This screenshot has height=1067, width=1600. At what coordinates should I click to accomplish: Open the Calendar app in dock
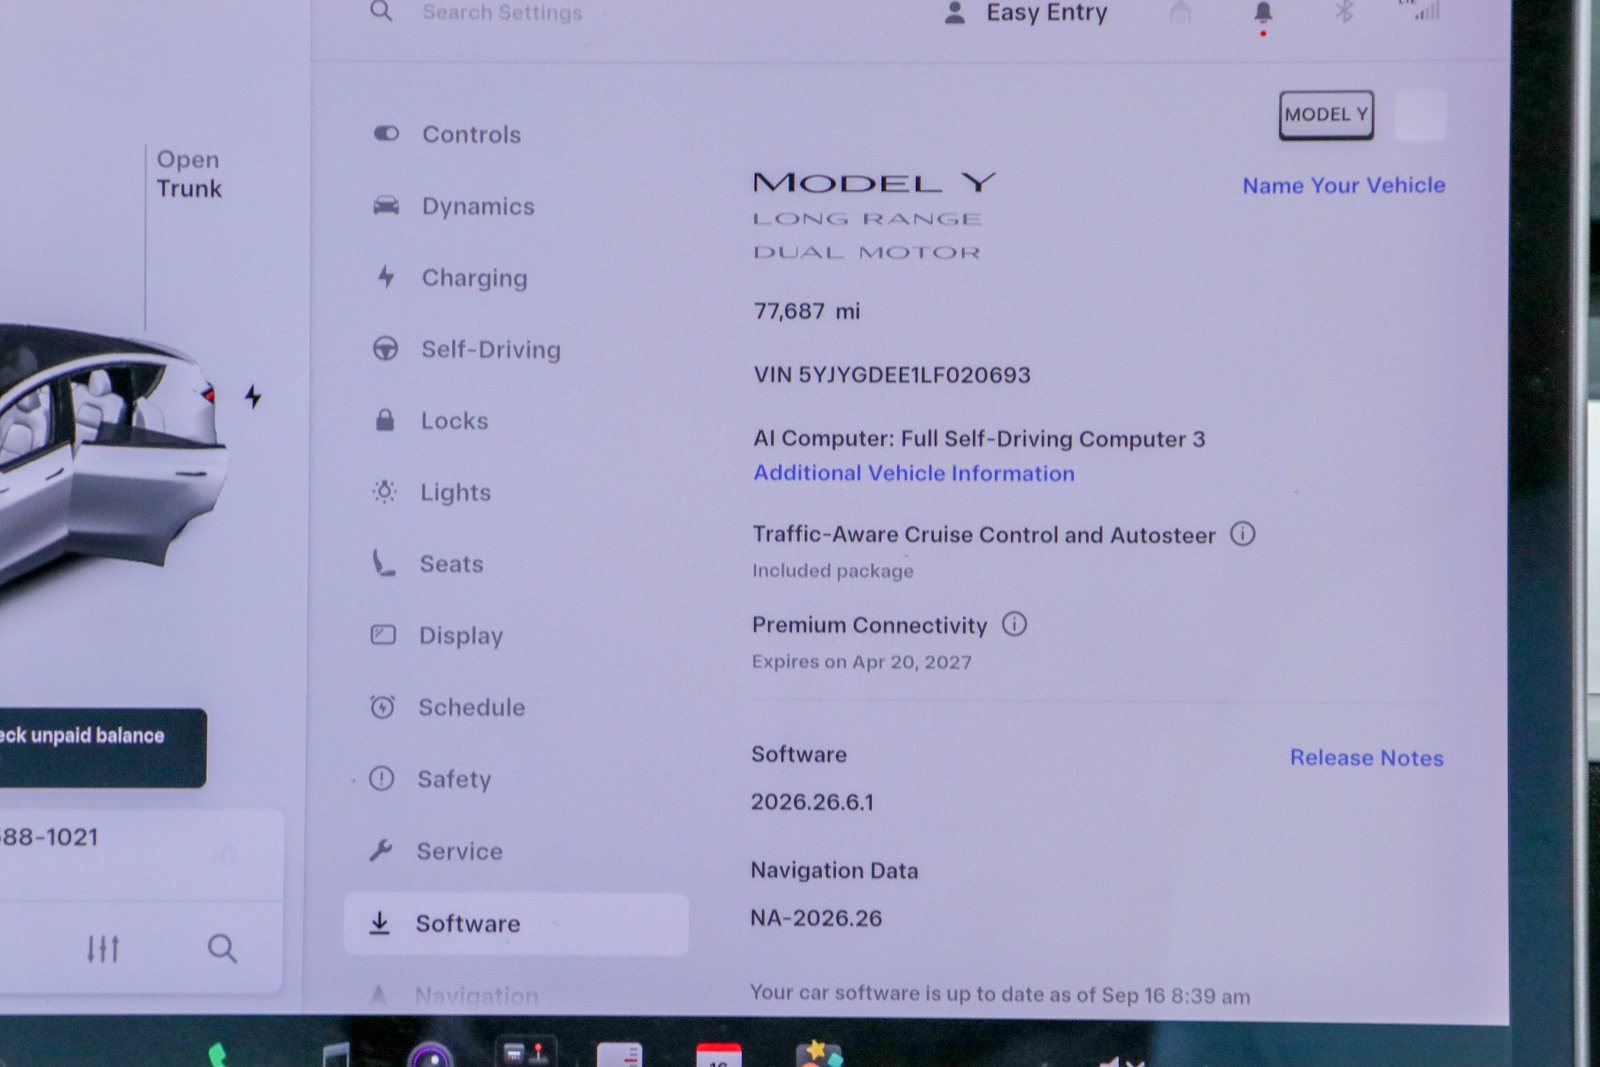coord(718,1055)
